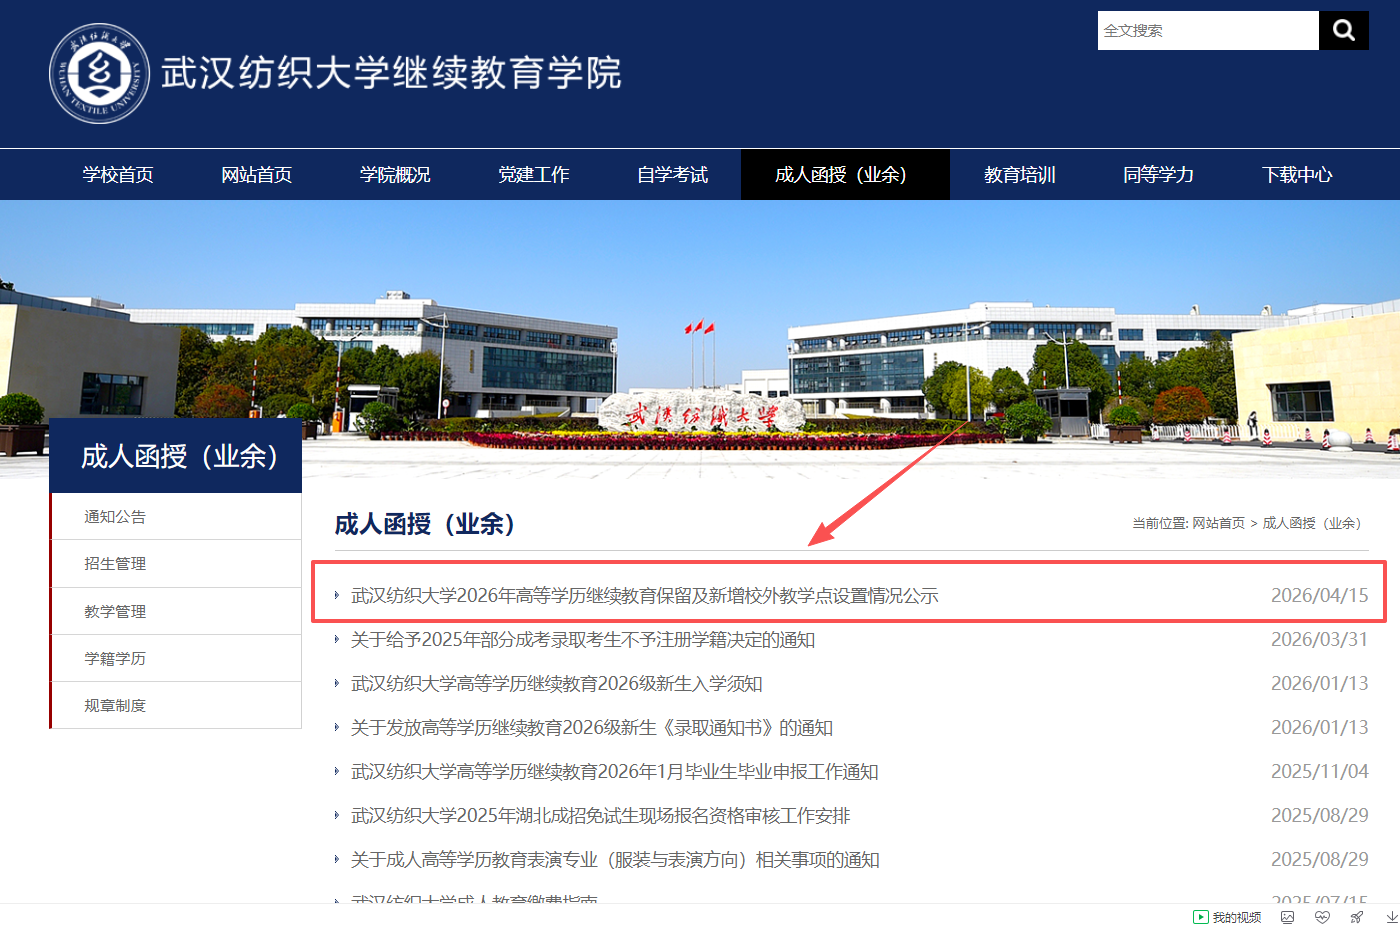Open the 2026年校外教学点设置情况公示 notice
The height and width of the screenshot is (929, 1400).
(645, 596)
